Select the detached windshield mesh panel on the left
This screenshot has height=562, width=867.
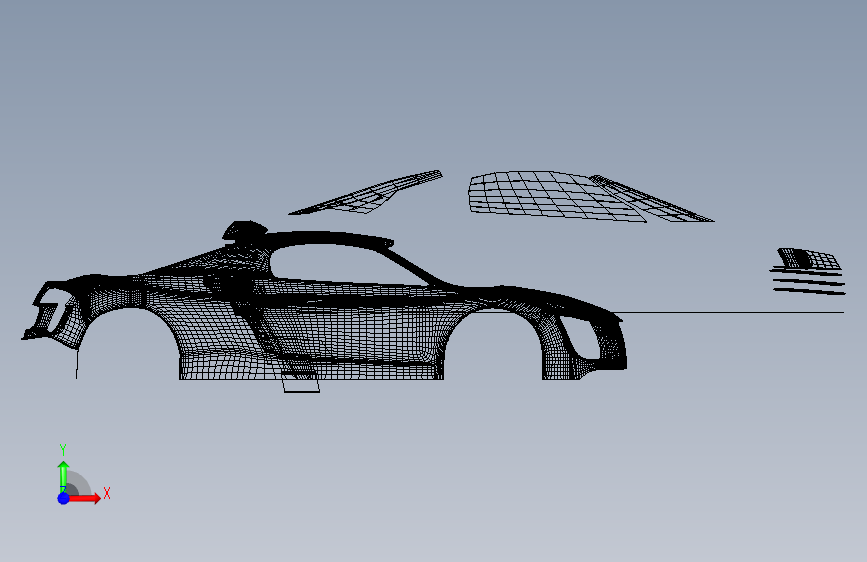(x=366, y=193)
